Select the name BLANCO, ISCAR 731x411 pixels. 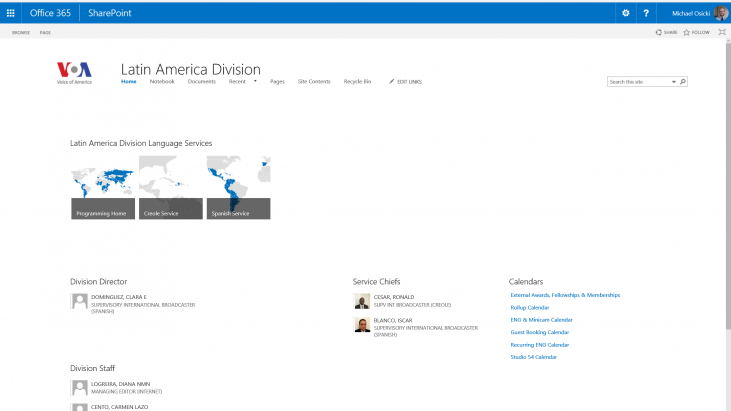tap(393, 321)
